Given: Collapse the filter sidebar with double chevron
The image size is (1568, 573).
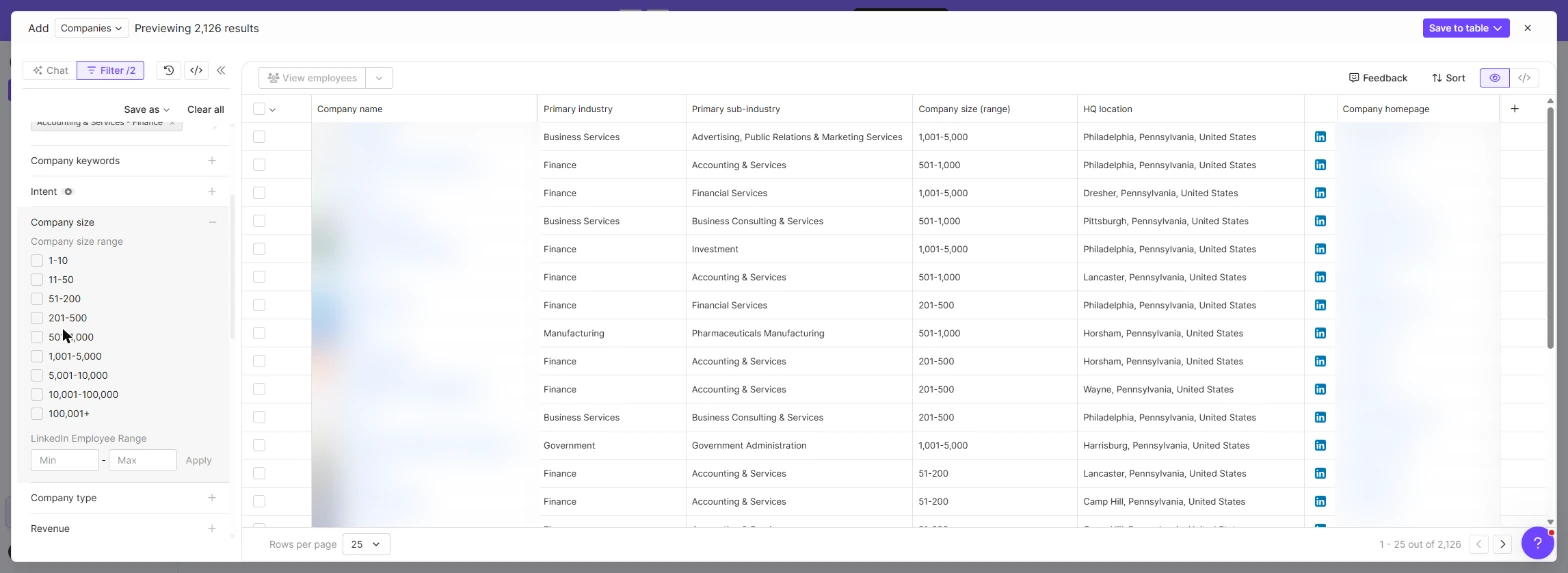Looking at the screenshot, I should (x=221, y=70).
